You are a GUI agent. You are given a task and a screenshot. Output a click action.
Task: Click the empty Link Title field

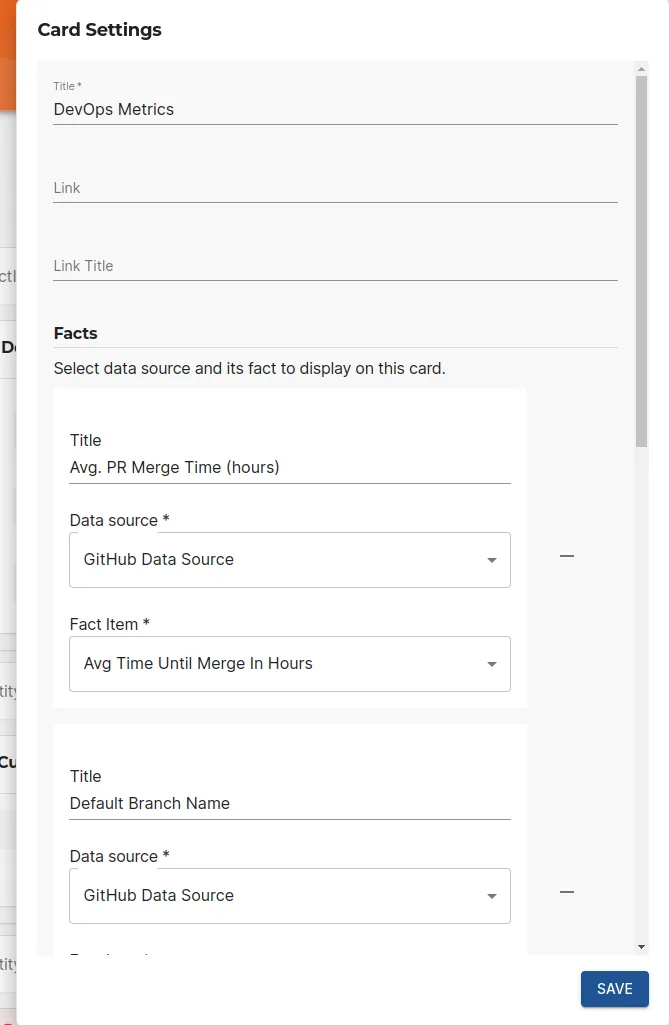[x=335, y=268]
